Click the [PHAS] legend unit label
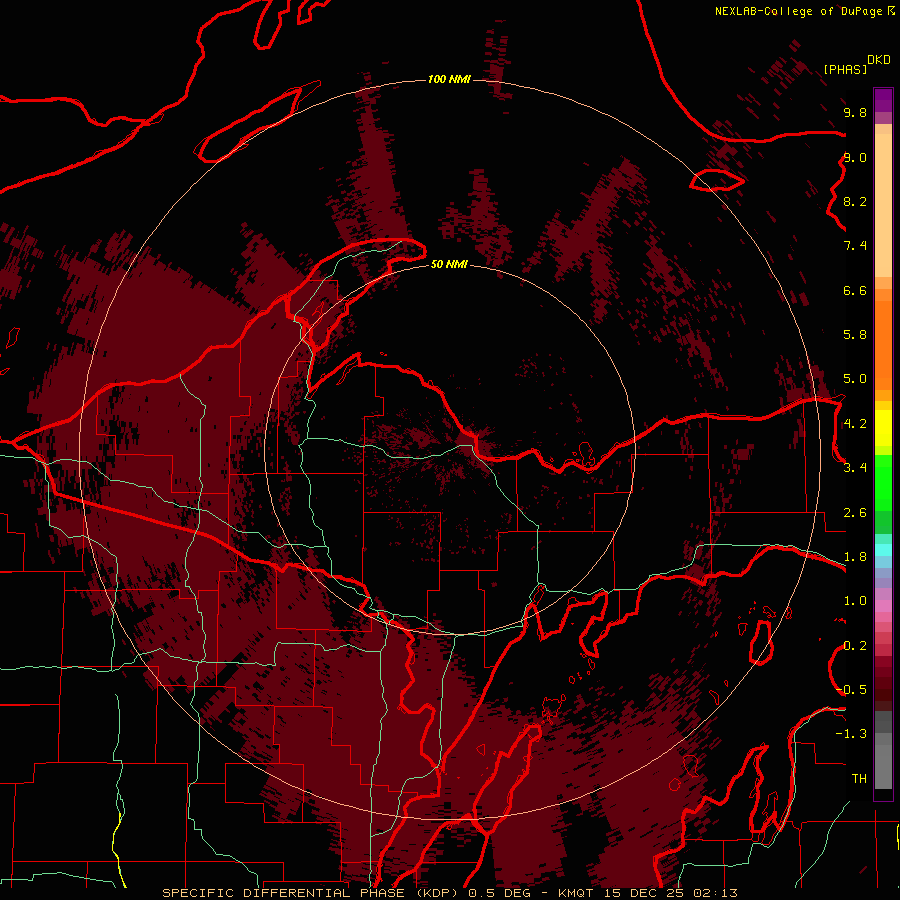The height and width of the screenshot is (900, 900). (x=845, y=69)
